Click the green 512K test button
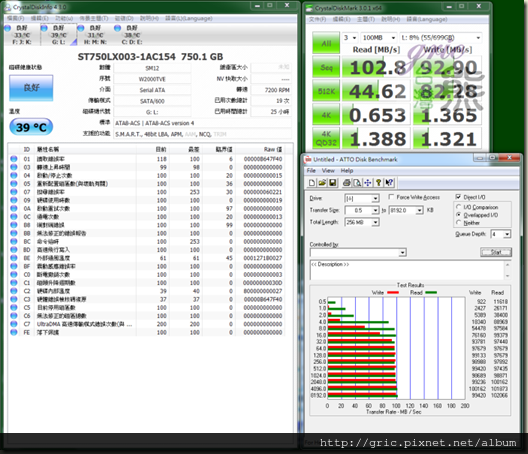Viewport: 528px width, 454px height. click(x=326, y=91)
